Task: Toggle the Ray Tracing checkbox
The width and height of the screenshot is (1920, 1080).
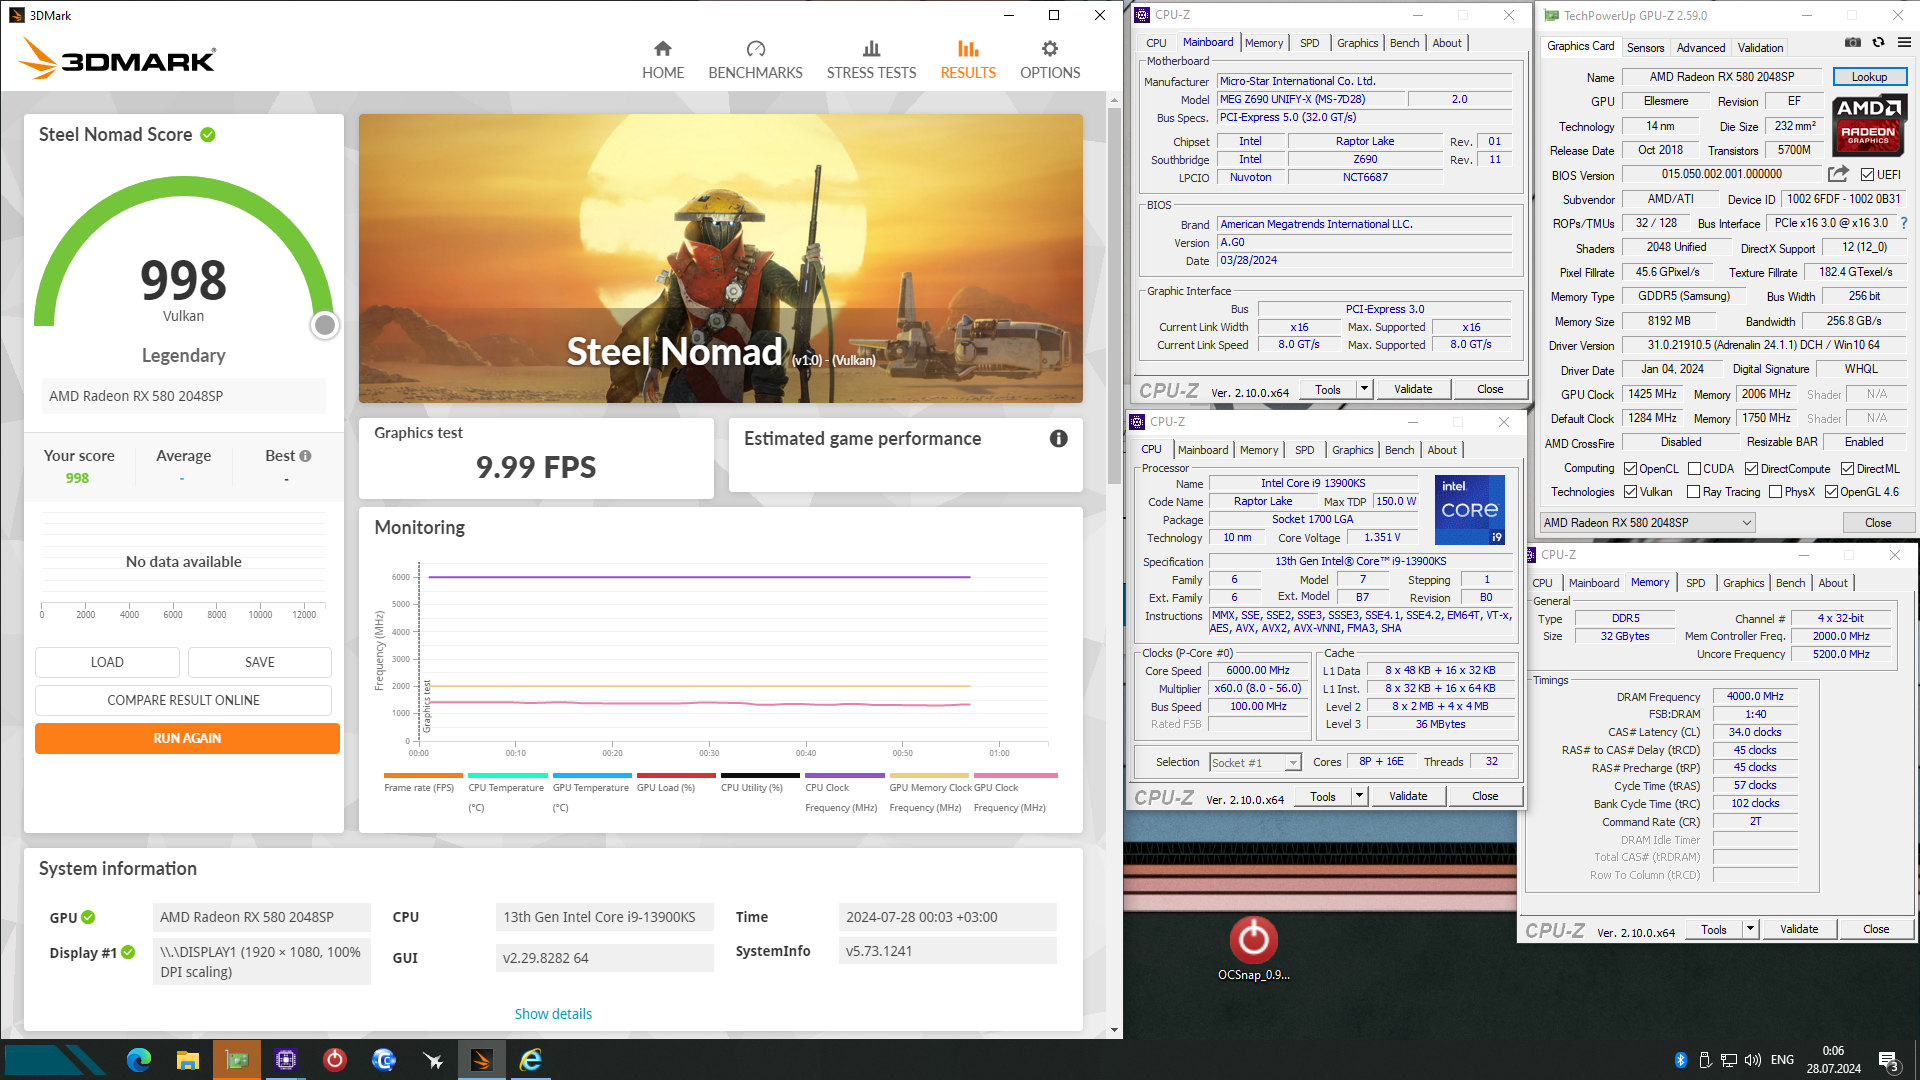Action: point(1694,492)
